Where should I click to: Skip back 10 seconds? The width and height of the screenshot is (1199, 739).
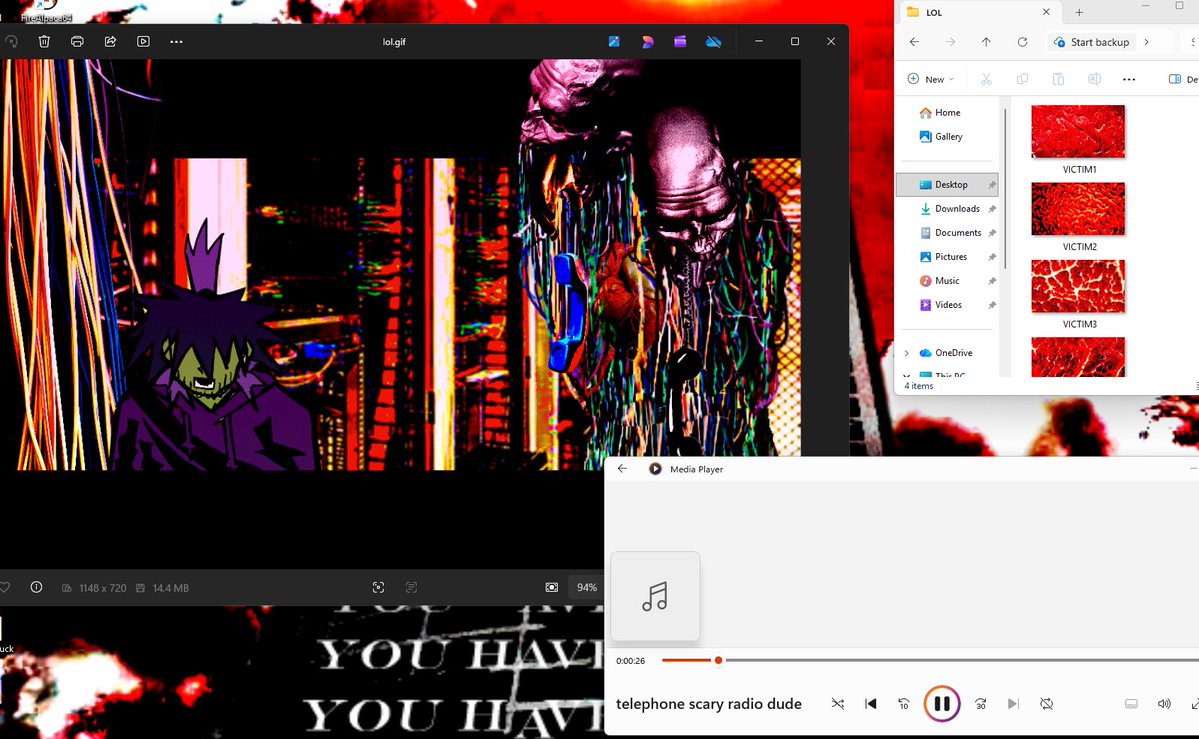(x=904, y=704)
